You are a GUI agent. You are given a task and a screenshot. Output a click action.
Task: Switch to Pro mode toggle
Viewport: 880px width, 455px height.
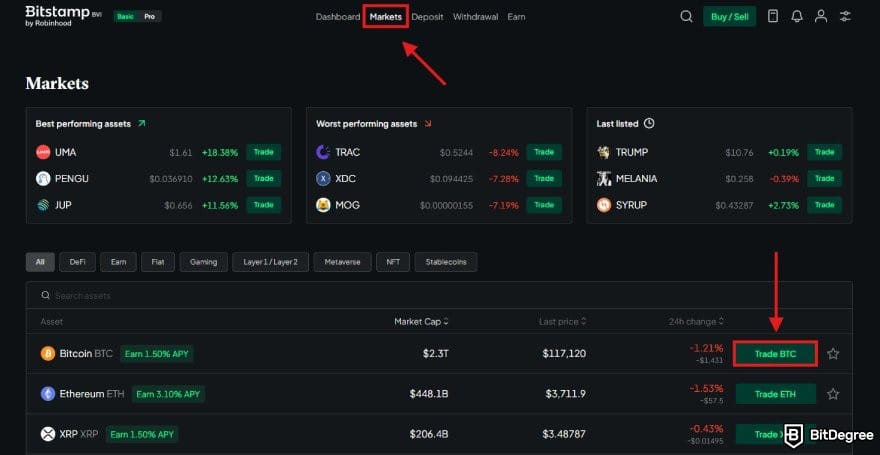click(149, 16)
